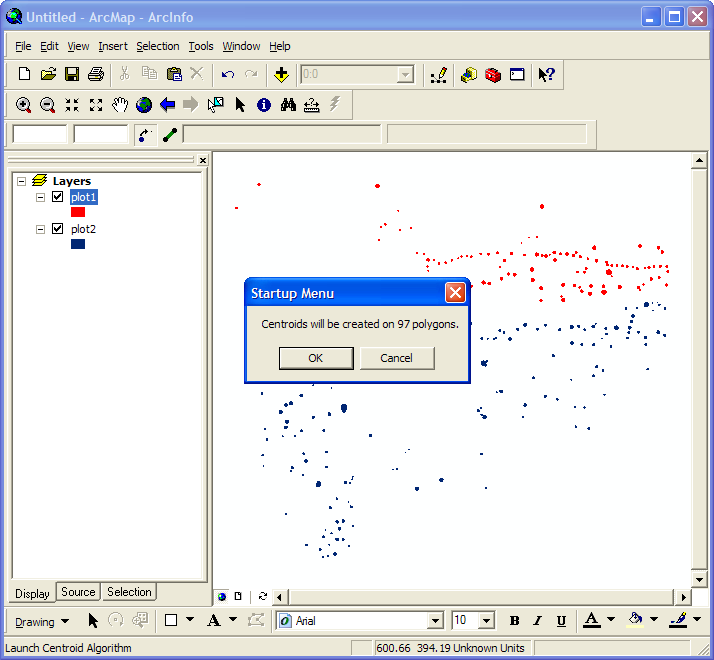Open the font size dropdown
The image size is (714, 660).
point(486,621)
